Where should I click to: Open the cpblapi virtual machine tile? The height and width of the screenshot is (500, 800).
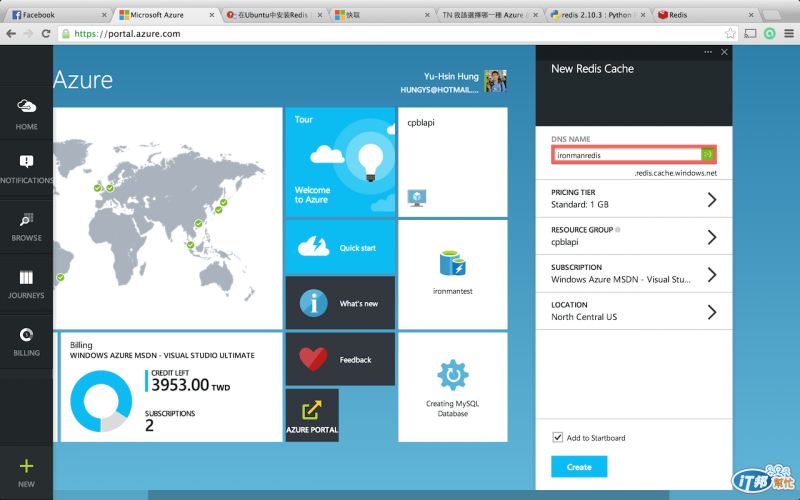click(x=453, y=162)
